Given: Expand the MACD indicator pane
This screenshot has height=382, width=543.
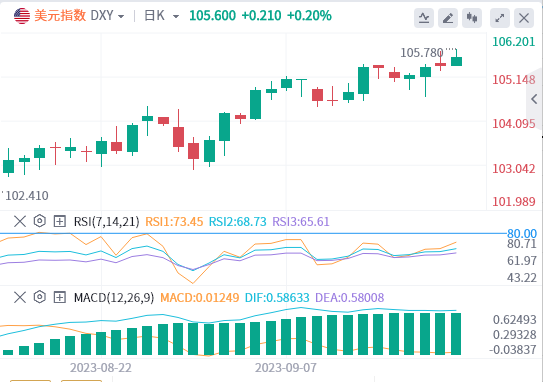Looking at the screenshot, I should pyautogui.click(x=60, y=297).
